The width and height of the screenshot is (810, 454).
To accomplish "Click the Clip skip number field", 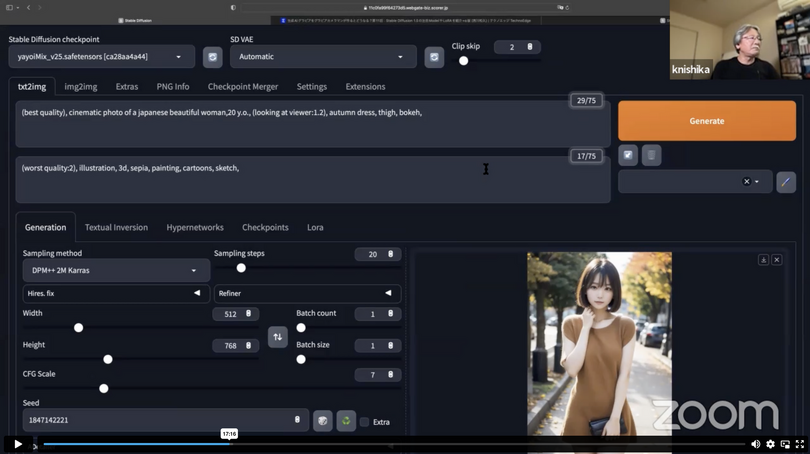I will (517, 47).
